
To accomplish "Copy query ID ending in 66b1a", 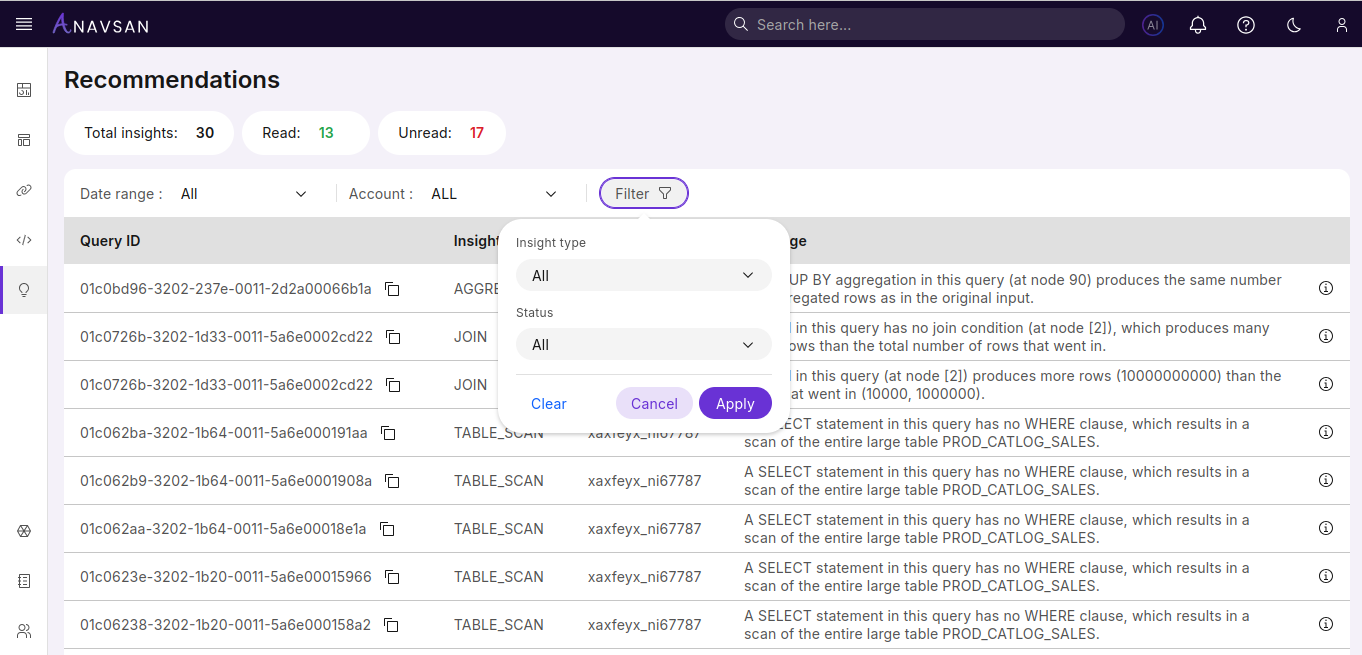I will coord(393,289).
